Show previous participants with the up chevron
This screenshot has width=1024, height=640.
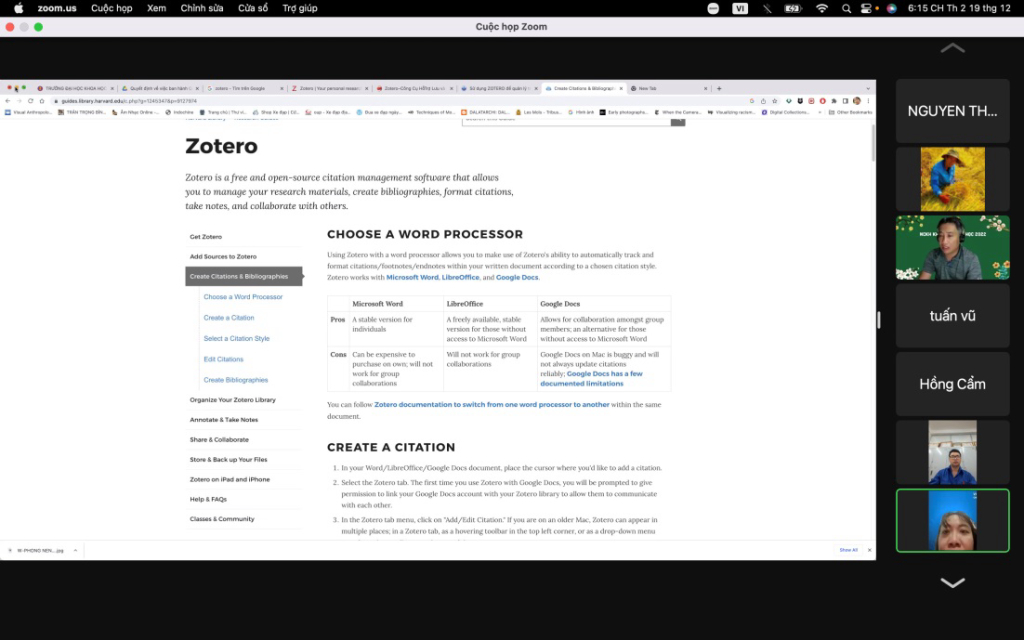click(x=952, y=48)
